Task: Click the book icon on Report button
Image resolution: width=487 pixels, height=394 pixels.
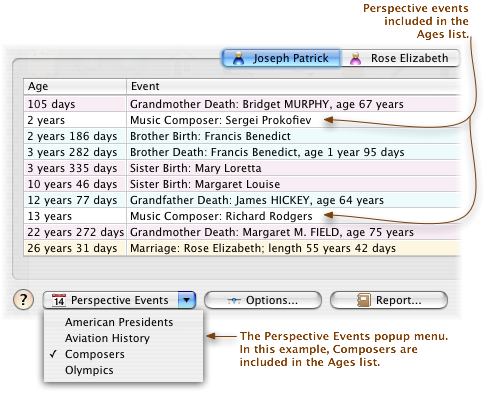Action: tap(364, 300)
